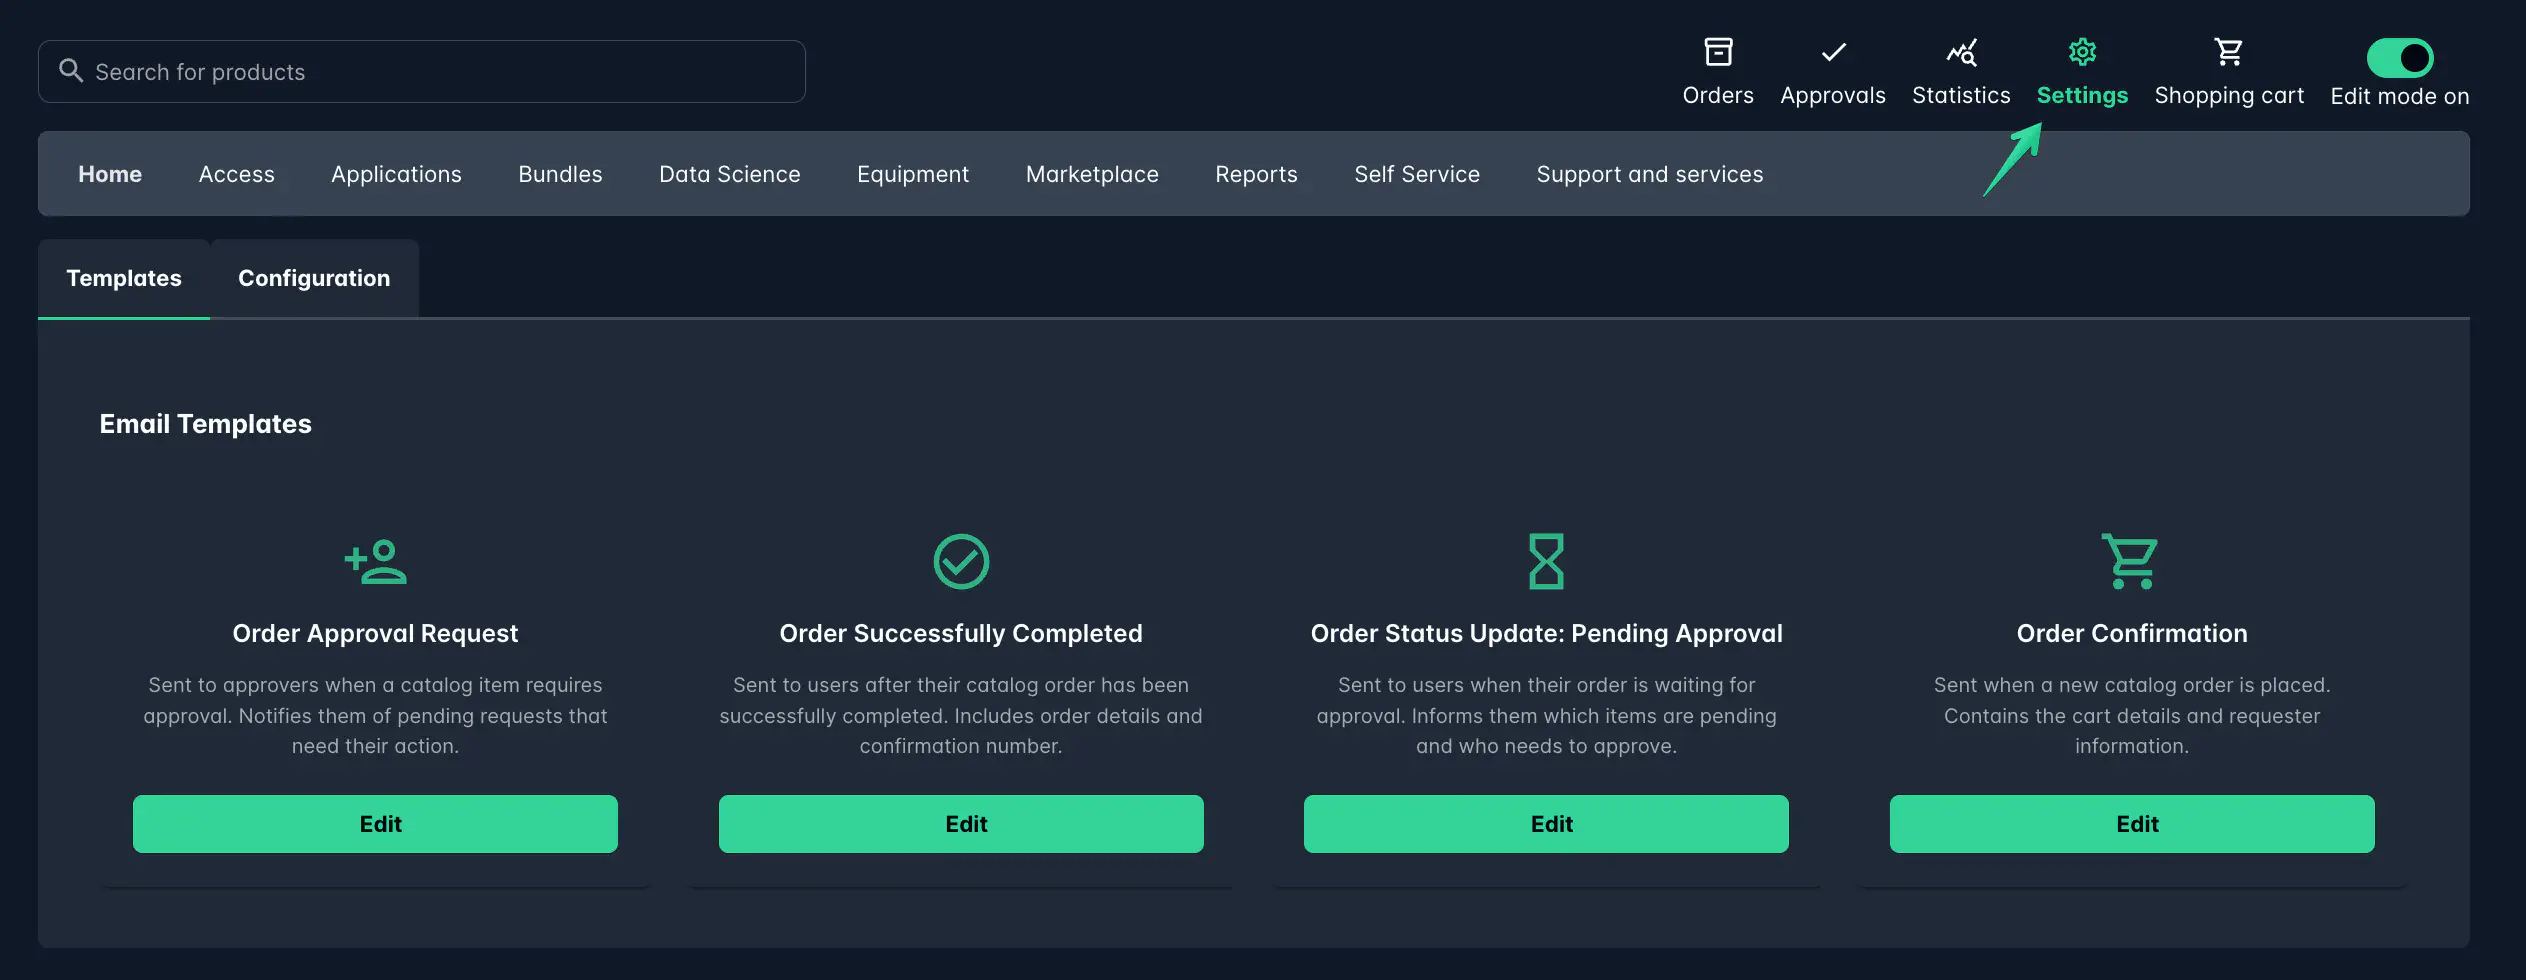Edit the Order Status Update template
The image size is (2526, 980).
point(1545,824)
